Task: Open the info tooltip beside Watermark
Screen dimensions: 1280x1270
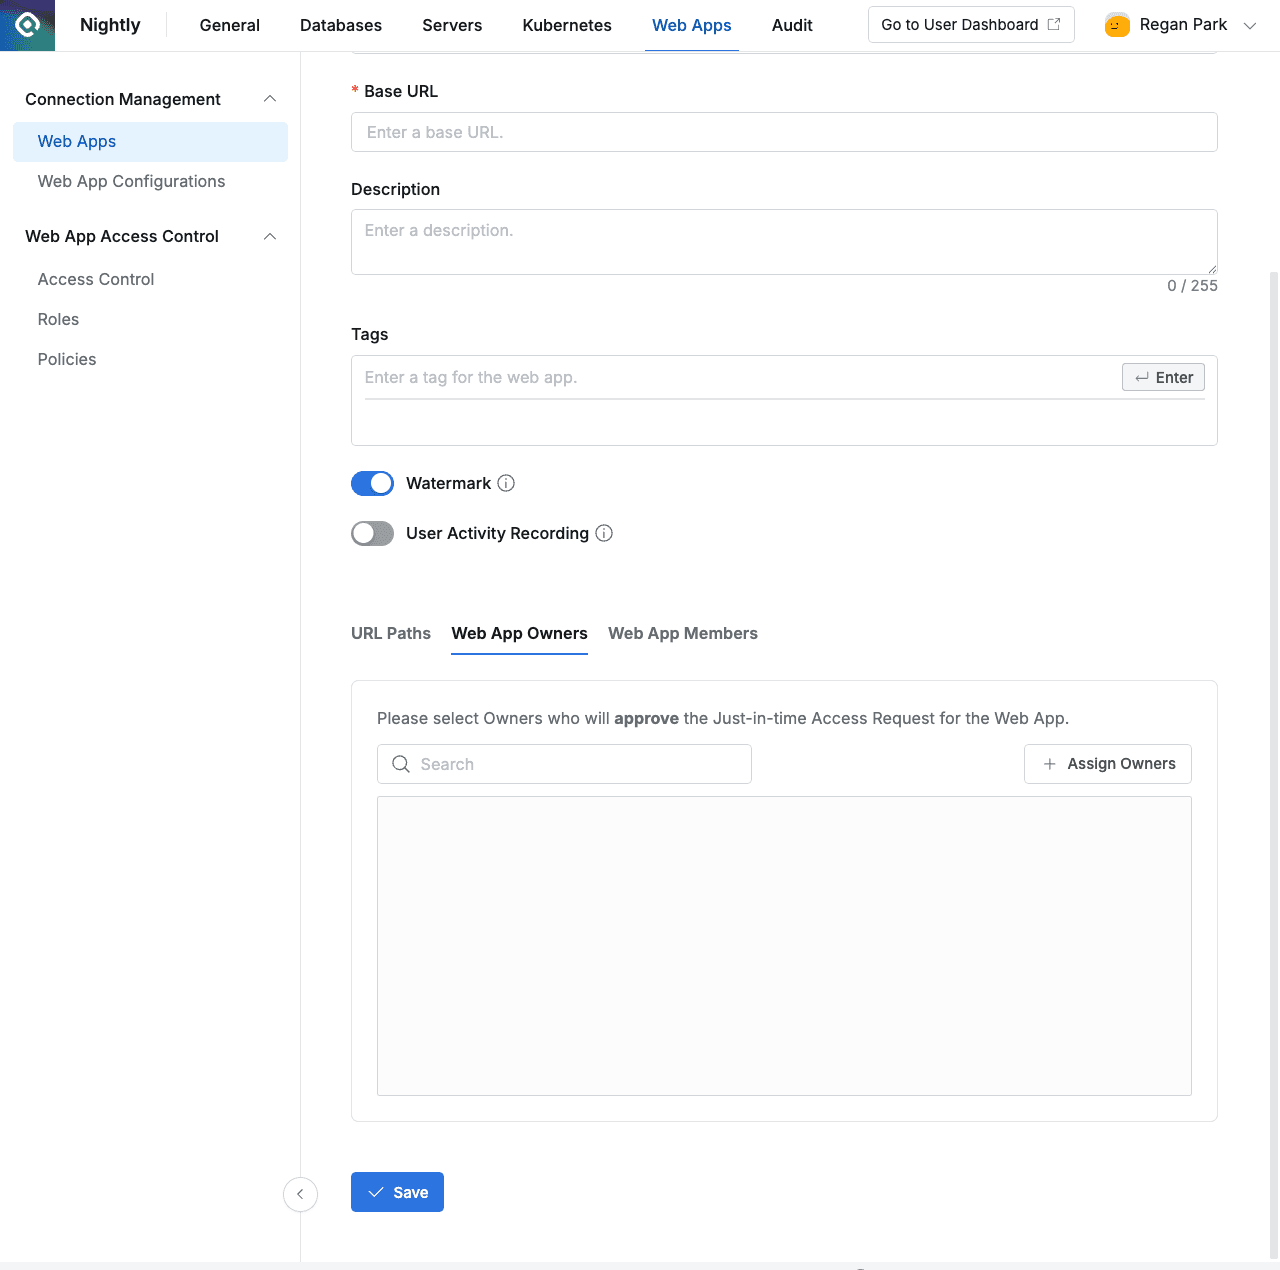Action: pyautogui.click(x=506, y=483)
